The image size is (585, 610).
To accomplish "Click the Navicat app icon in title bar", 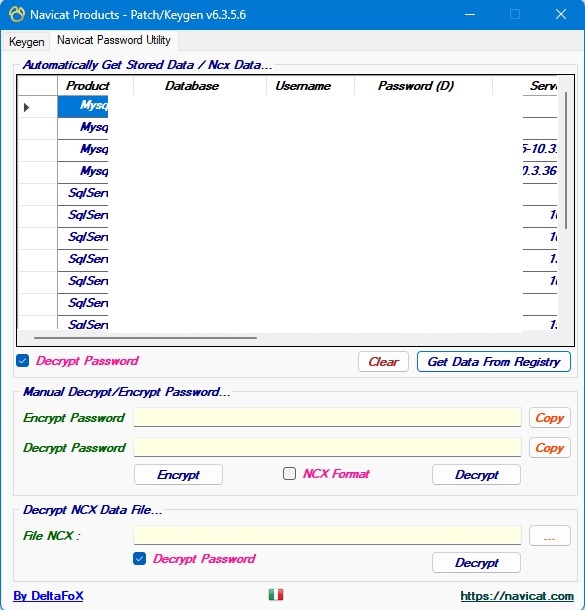I will coord(17,14).
